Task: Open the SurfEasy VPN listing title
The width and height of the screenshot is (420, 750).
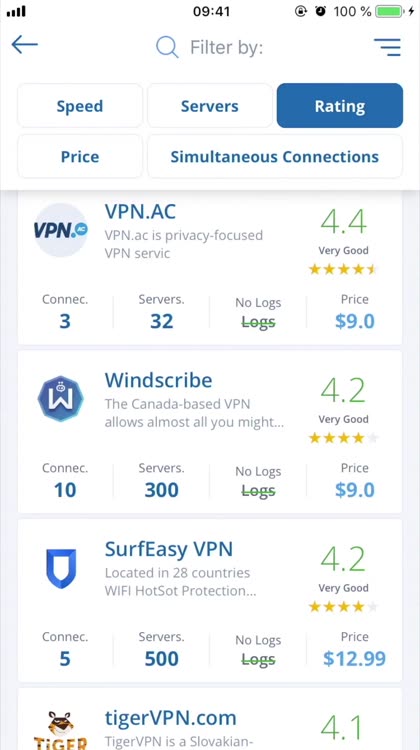Action: tap(169, 549)
